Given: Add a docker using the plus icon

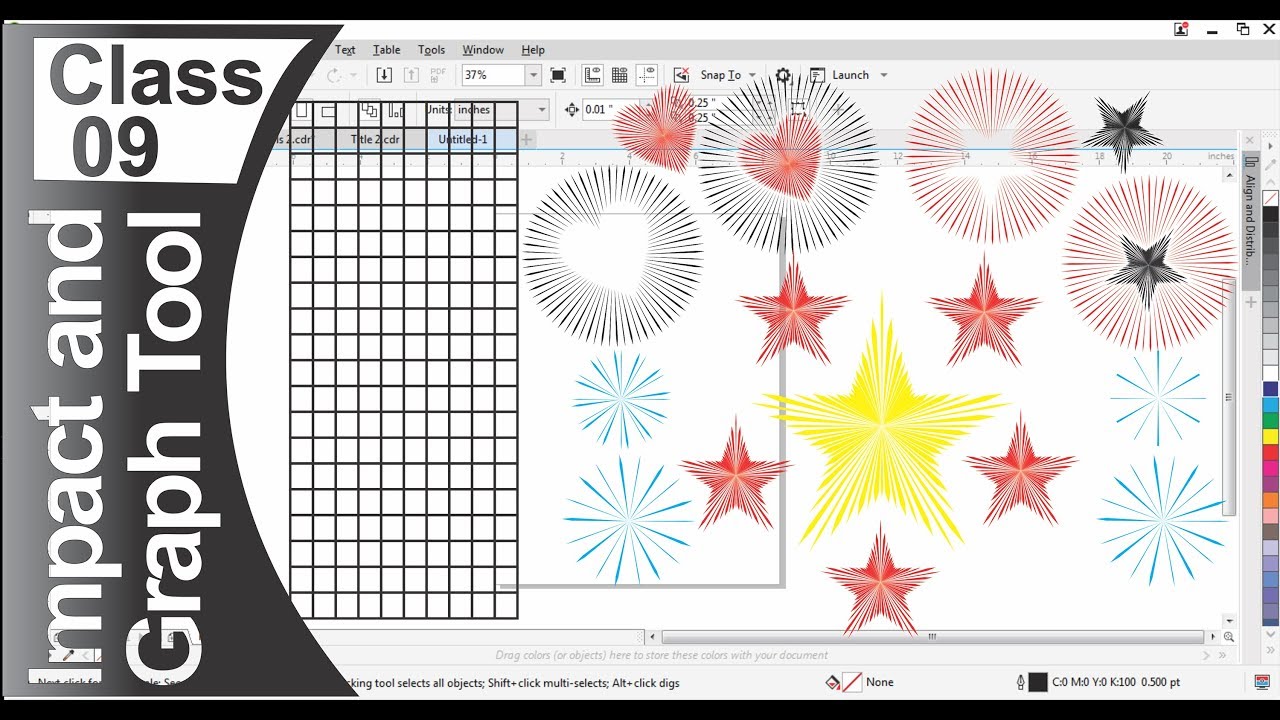Looking at the screenshot, I should pos(1250,301).
